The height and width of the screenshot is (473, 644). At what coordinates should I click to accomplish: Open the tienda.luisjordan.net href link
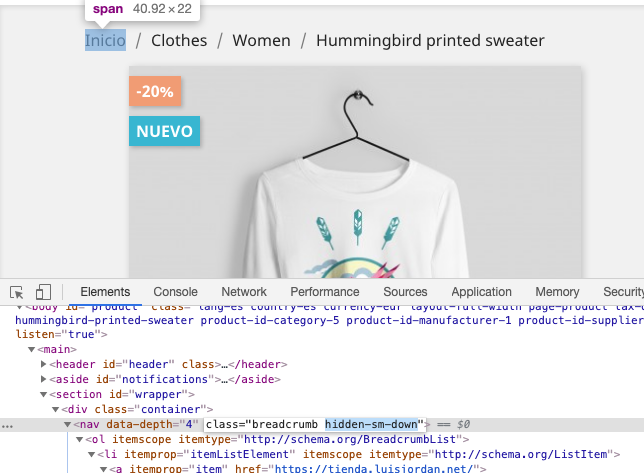tap(374, 468)
